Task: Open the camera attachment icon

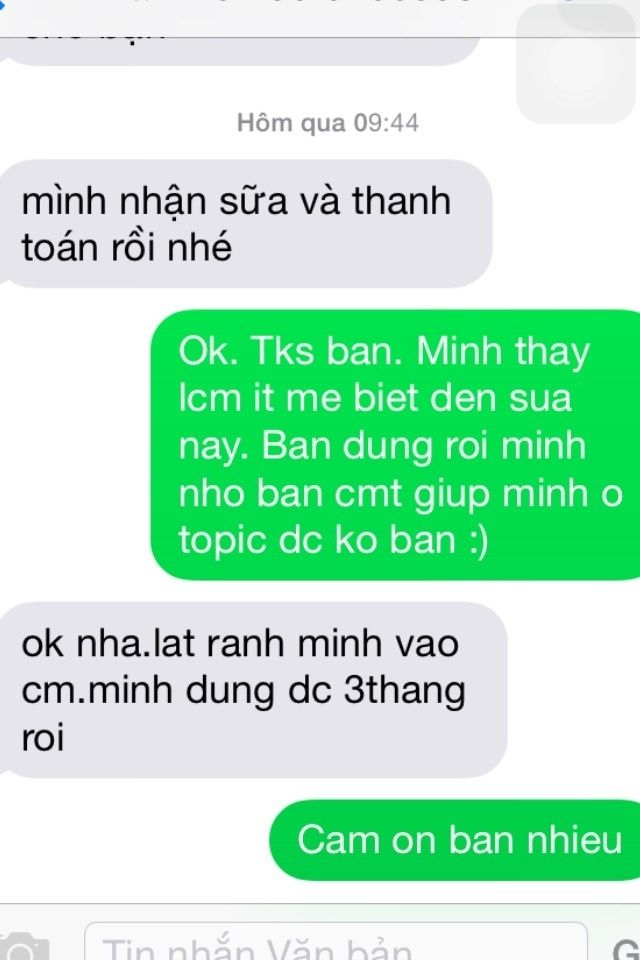Action: pyautogui.click(x=23, y=947)
